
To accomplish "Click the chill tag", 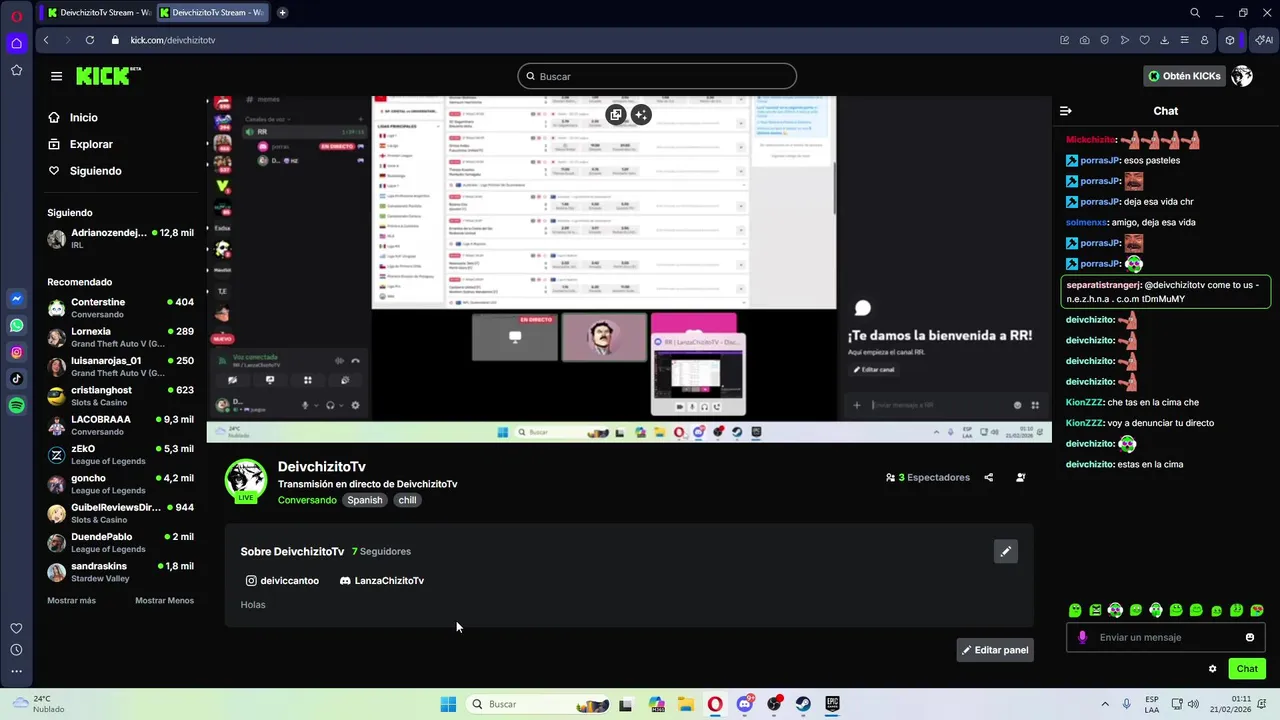I will tap(407, 500).
